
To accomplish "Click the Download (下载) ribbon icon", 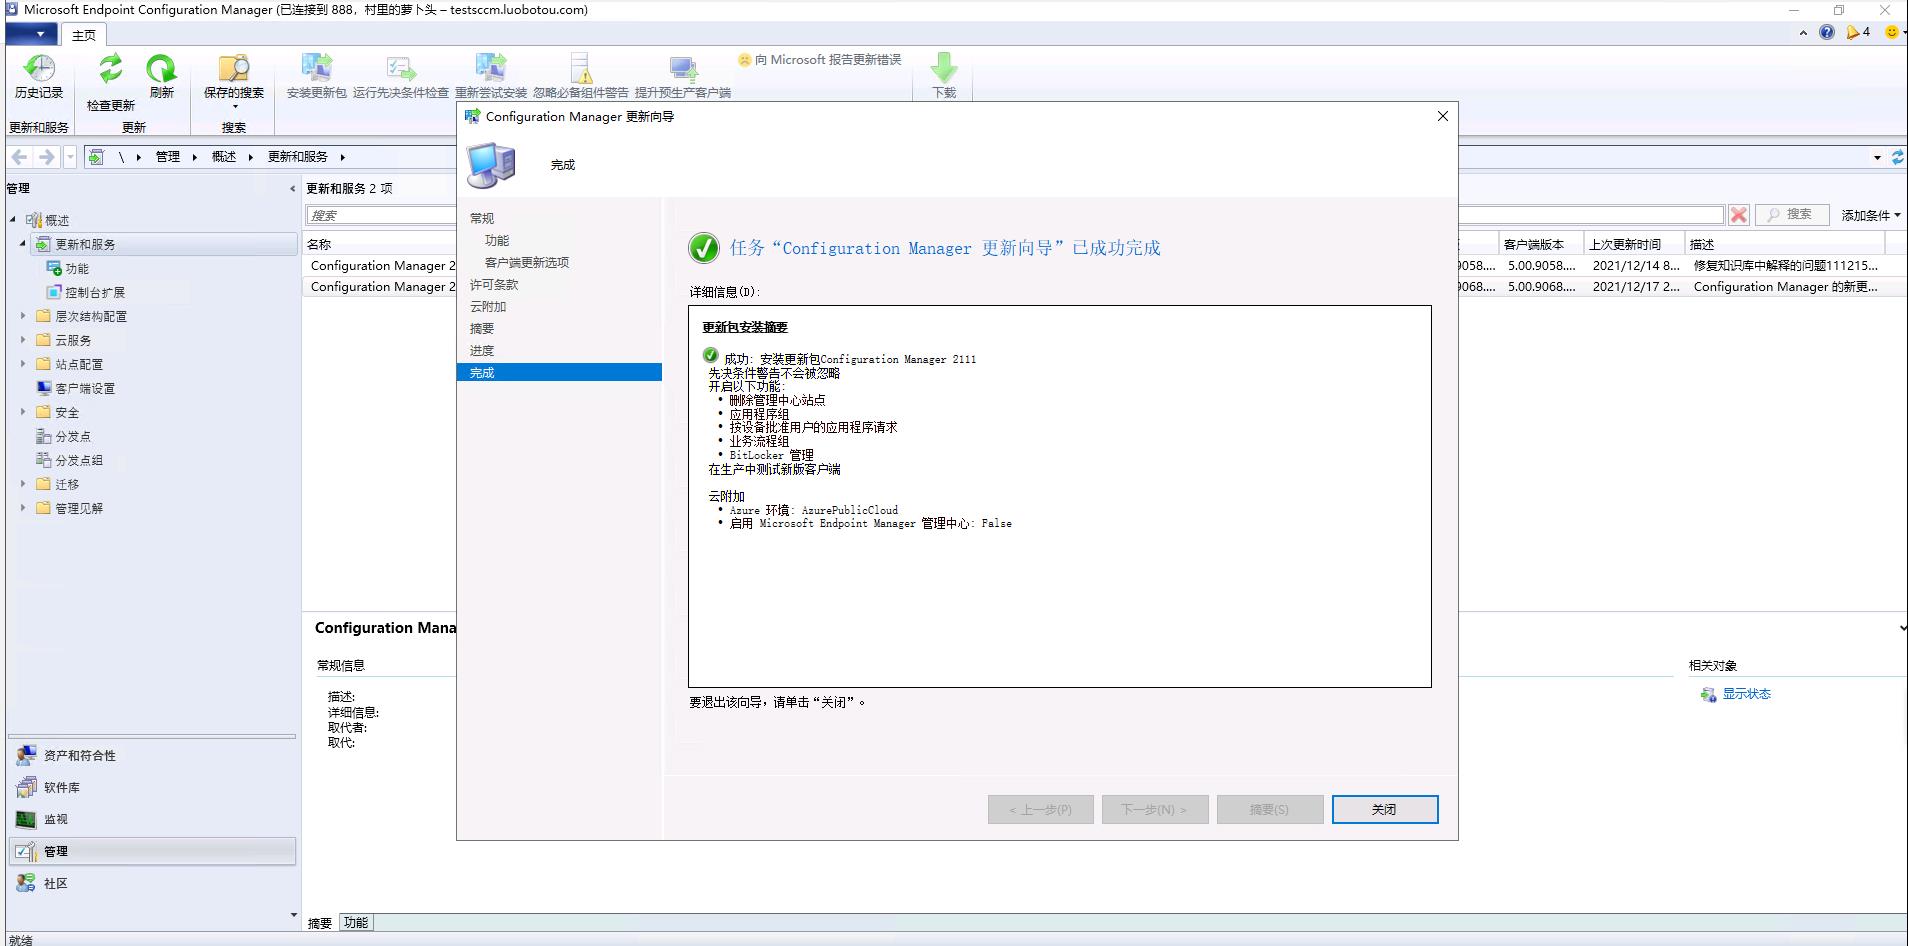I will click(x=943, y=76).
